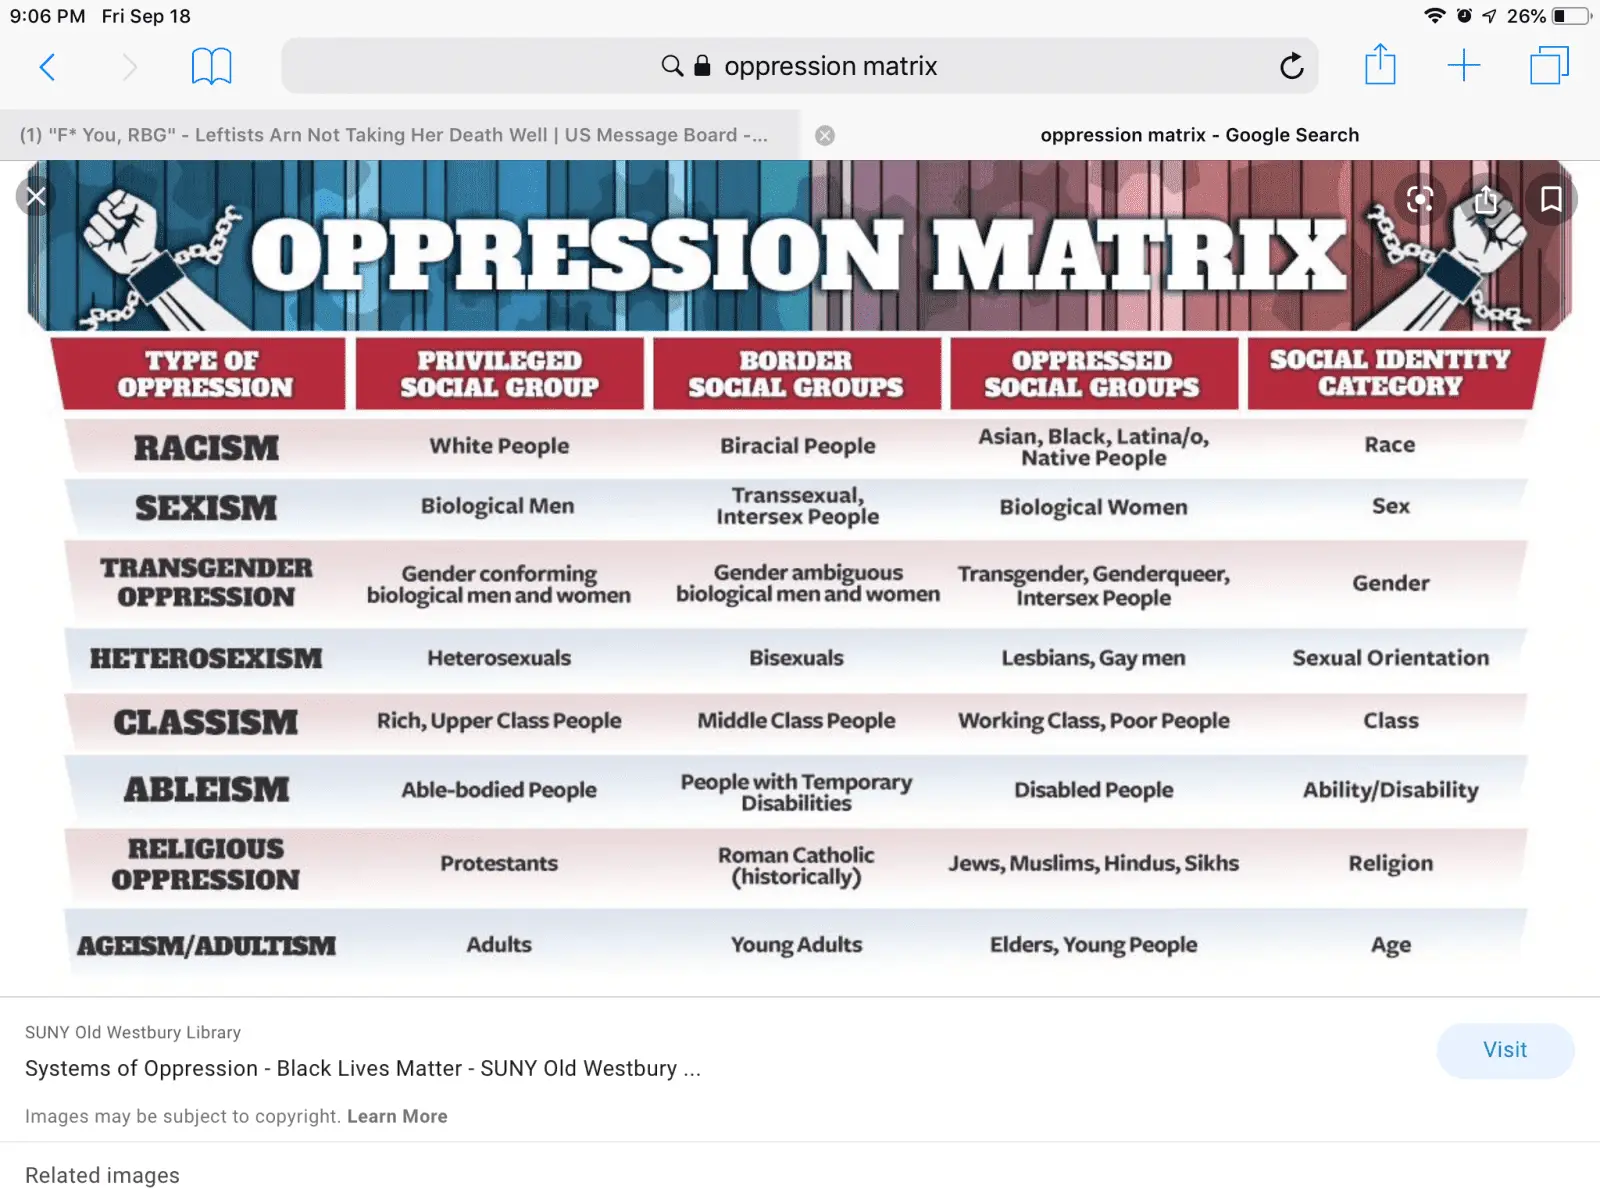Tap the battery indicator in status bar
The height and width of the screenshot is (1200, 1600).
(x=1572, y=16)
